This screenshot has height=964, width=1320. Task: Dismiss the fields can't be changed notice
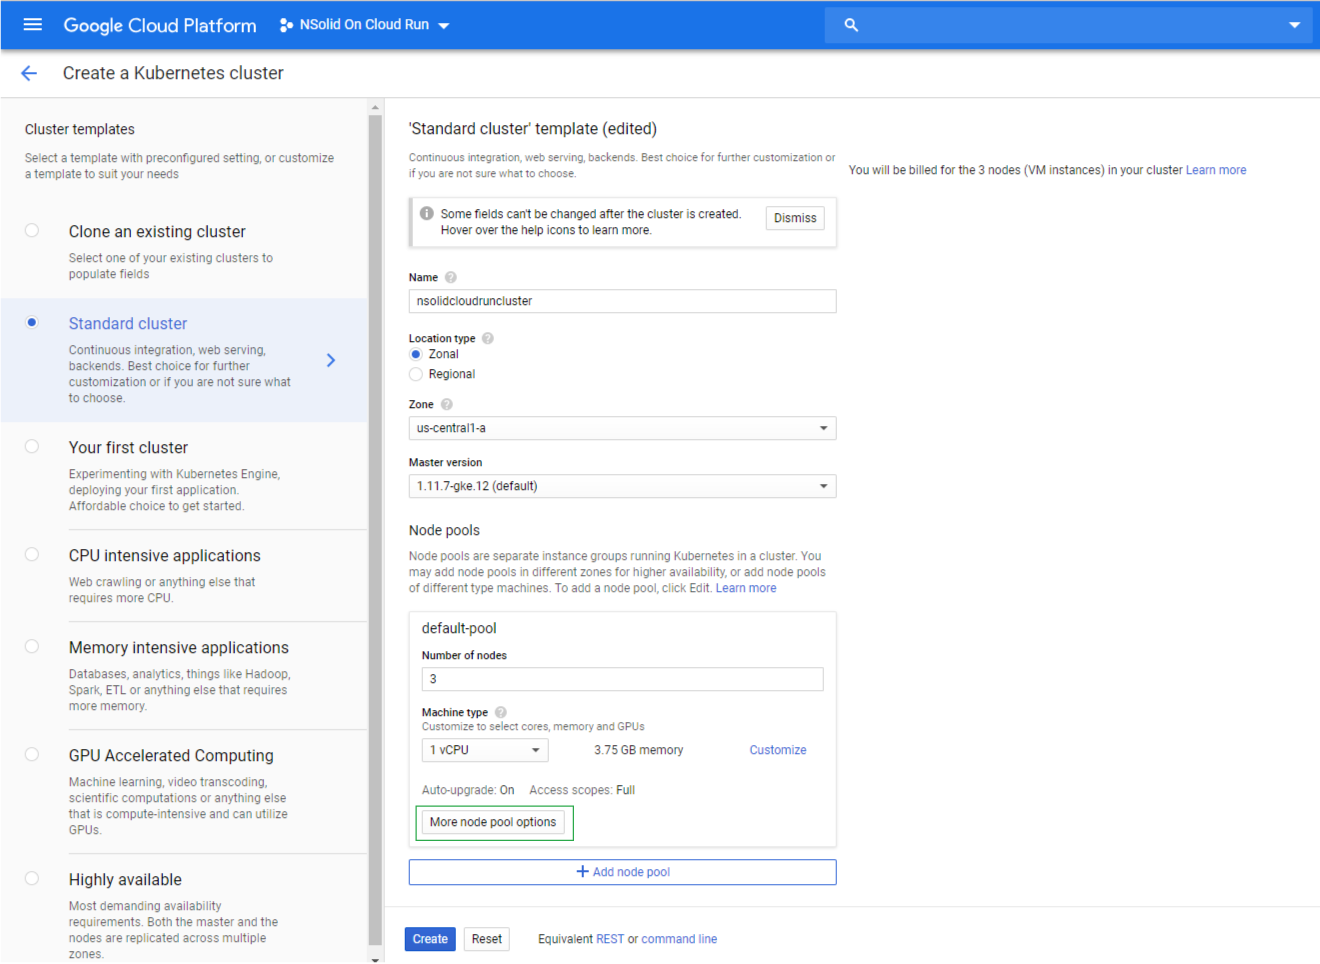(x=795, y=218)
